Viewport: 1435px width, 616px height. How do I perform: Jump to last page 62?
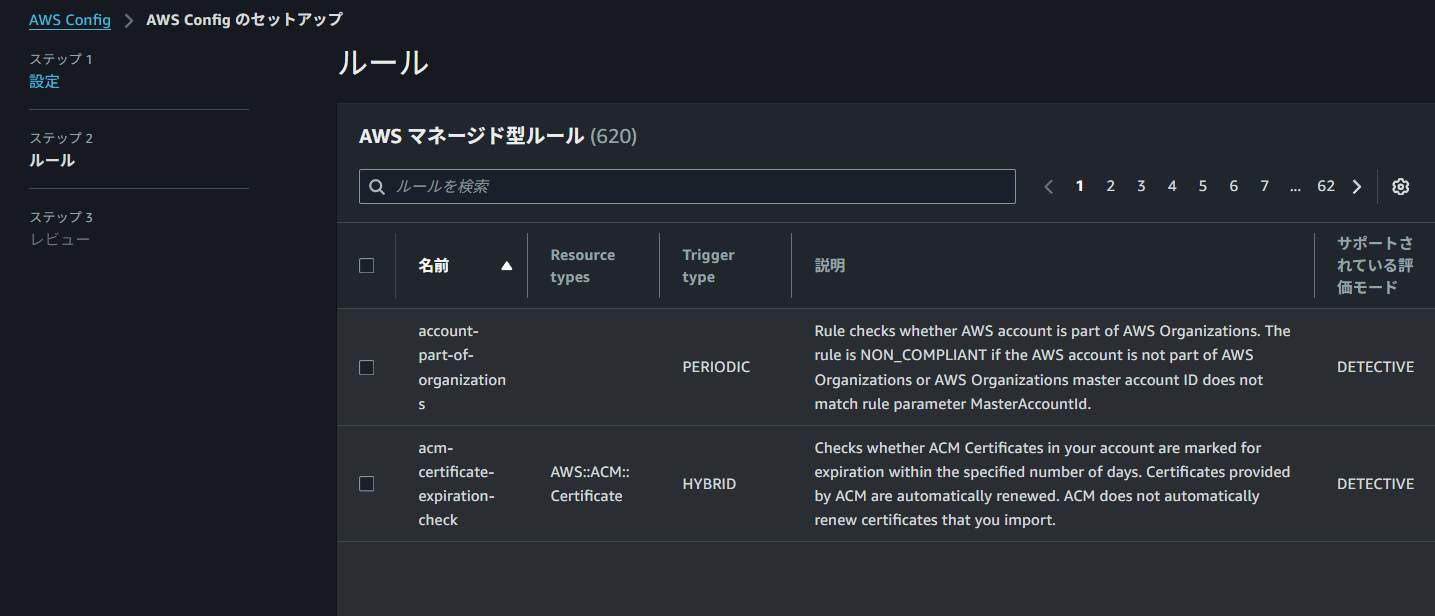coord(1326,186)
